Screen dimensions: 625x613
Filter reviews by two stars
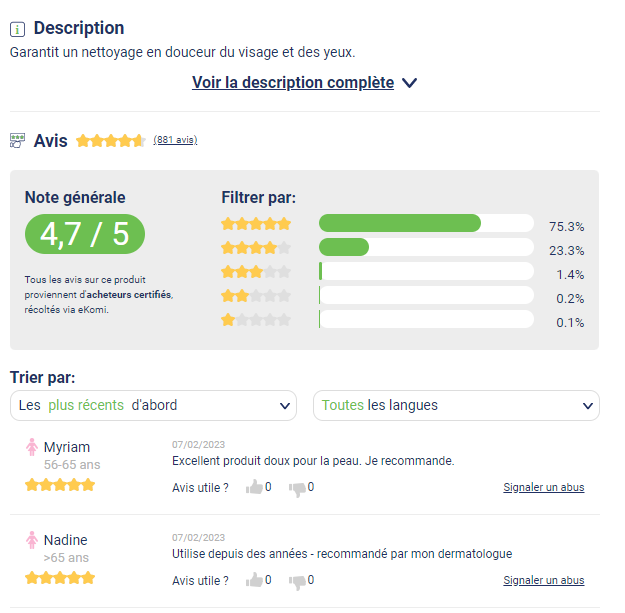tap(256, 296)
